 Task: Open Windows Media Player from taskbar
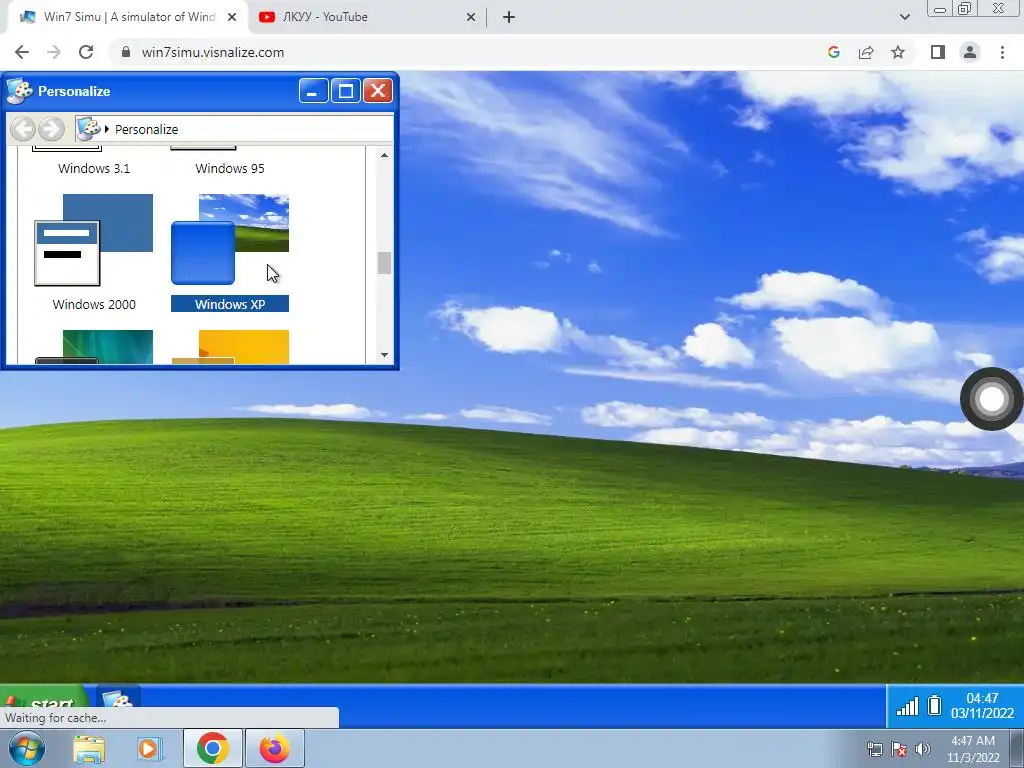[x=150, y=749]
